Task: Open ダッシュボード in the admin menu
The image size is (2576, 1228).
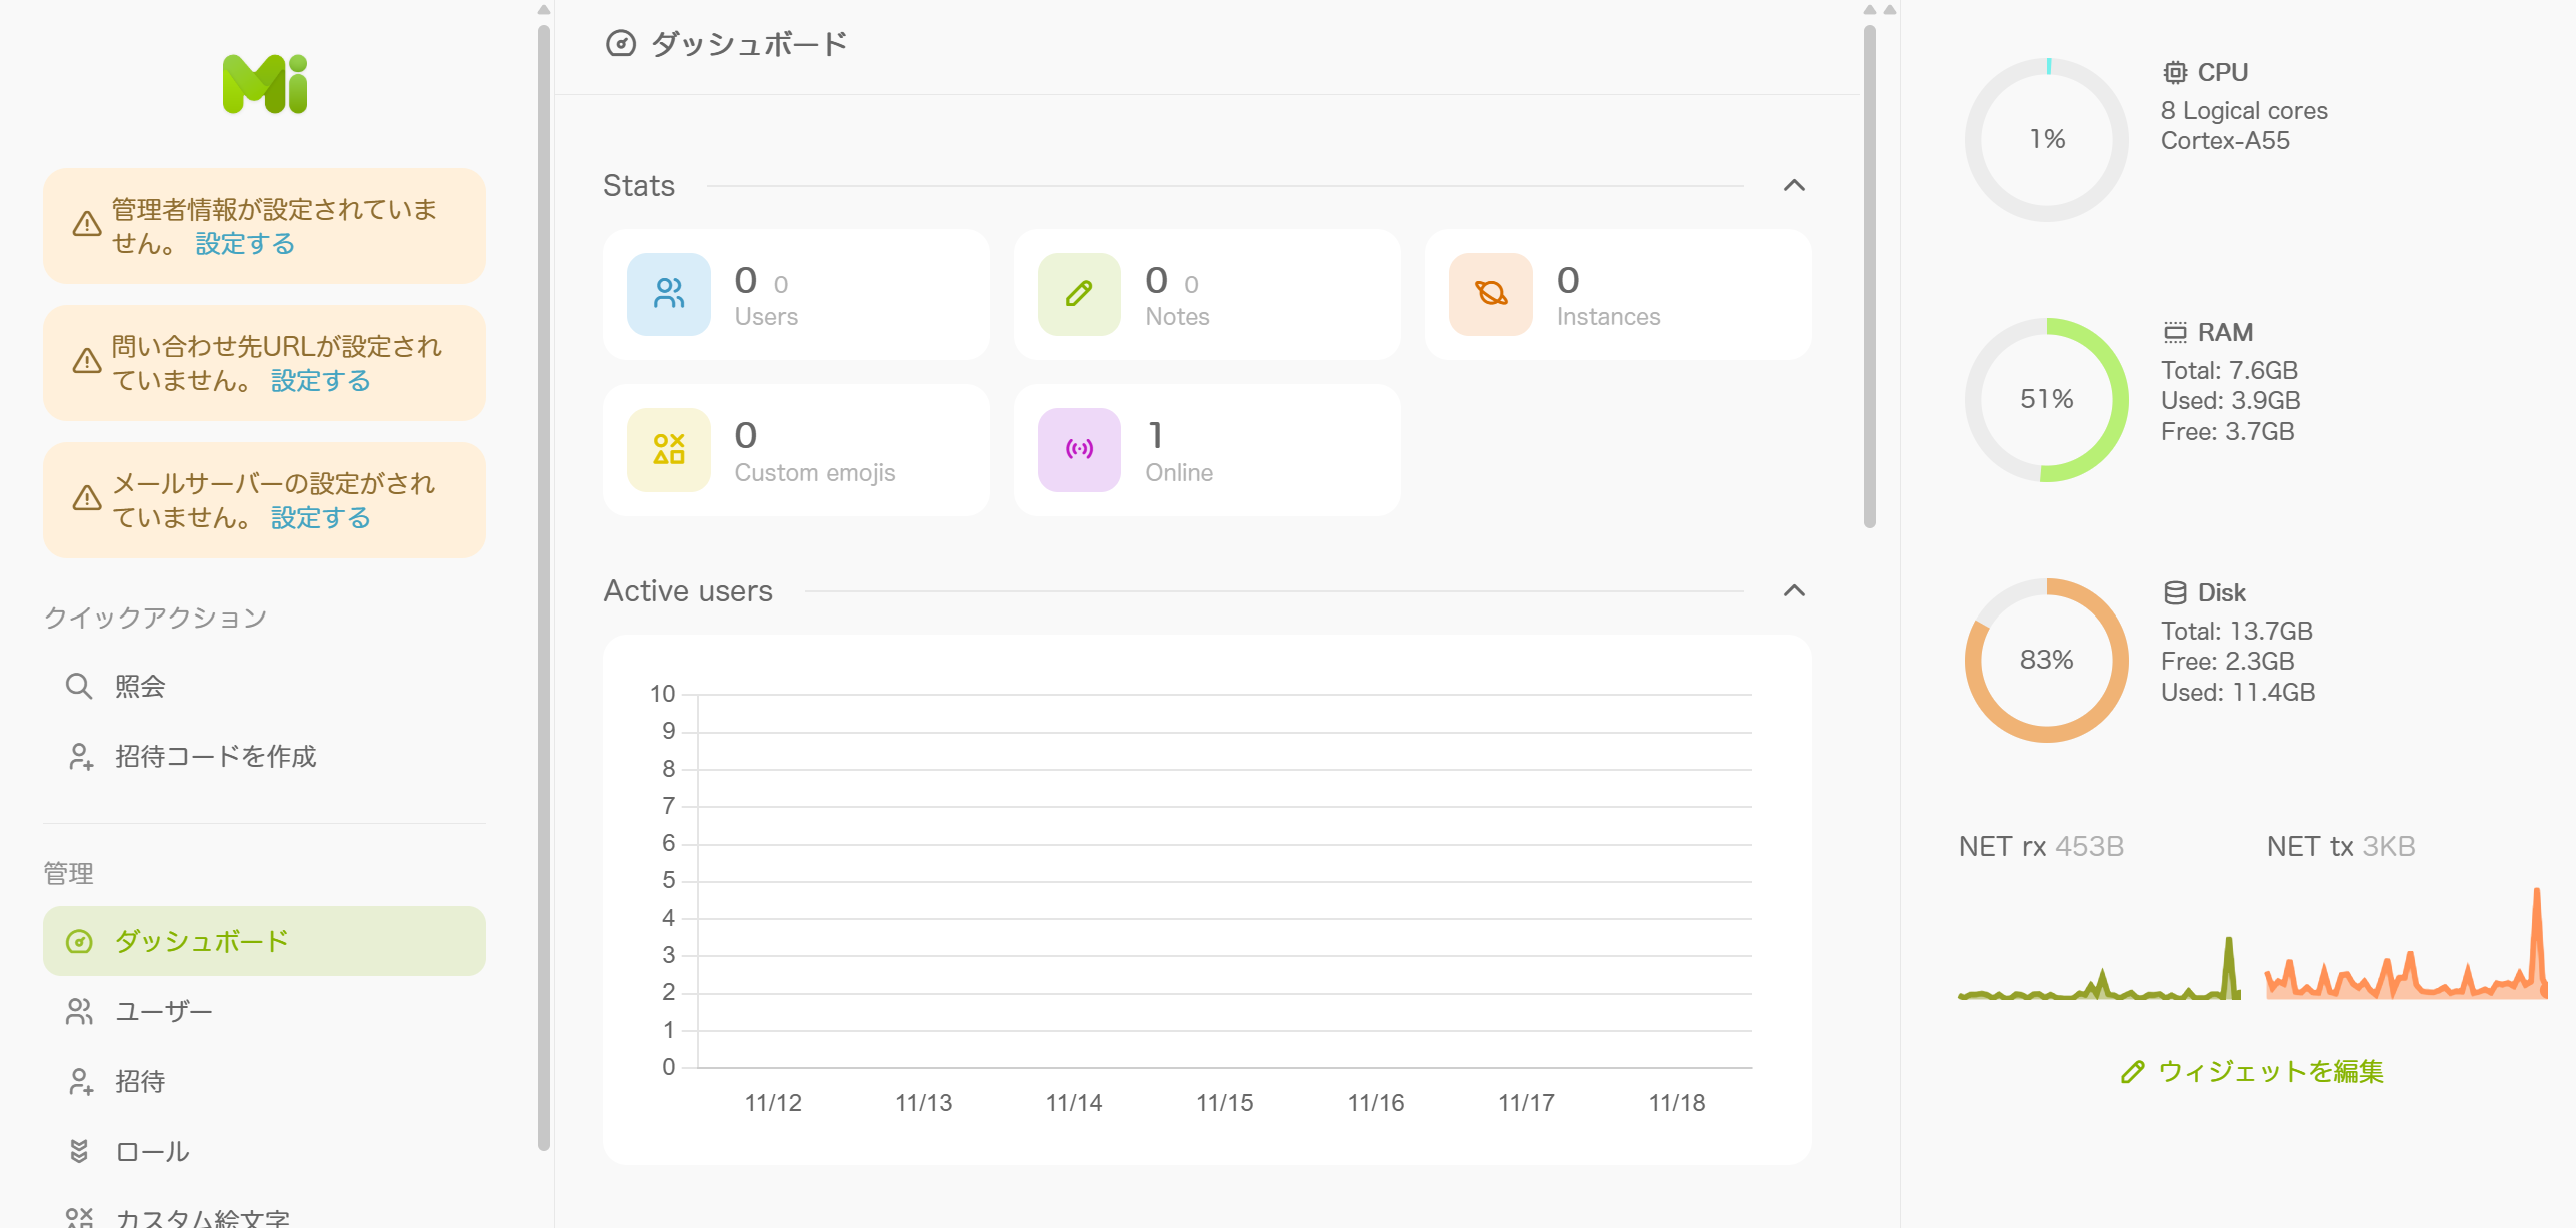Action: [x=264, y=941]
